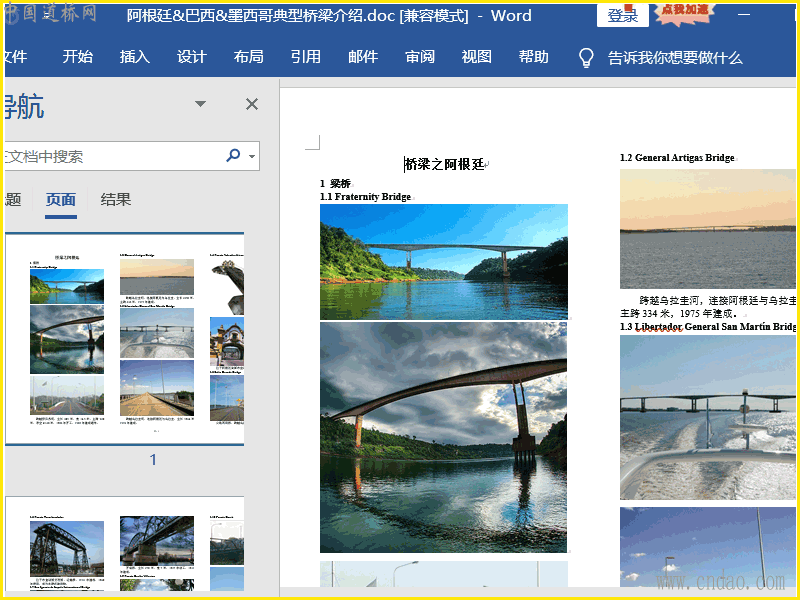Click the Tell Me lightbulb icon

click(586, 58)
